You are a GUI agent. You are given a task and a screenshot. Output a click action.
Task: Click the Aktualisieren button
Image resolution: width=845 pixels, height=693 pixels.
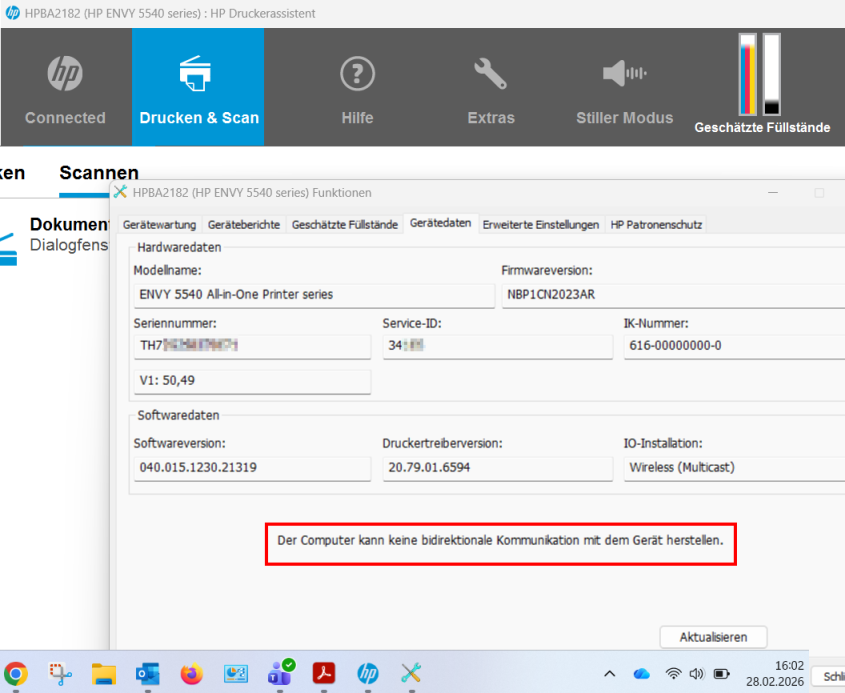pos(713,637)
